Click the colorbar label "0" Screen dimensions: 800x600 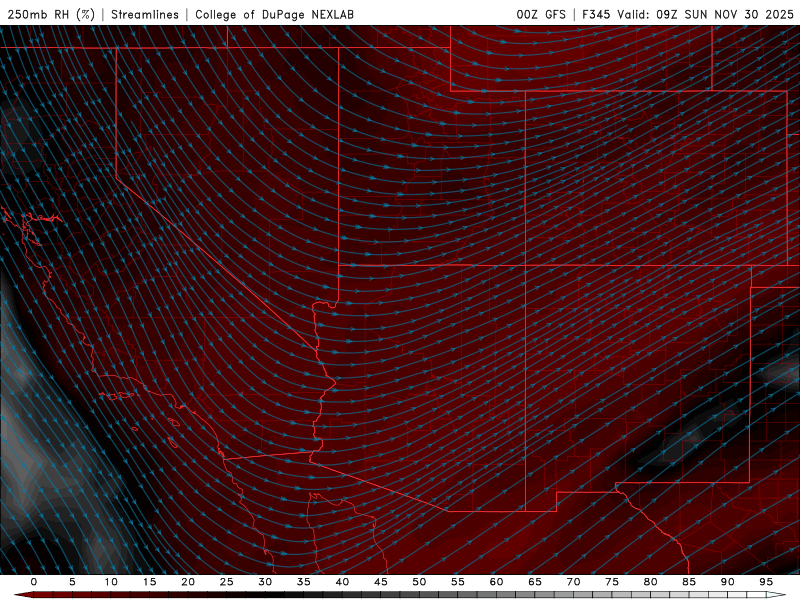(34, 582)
